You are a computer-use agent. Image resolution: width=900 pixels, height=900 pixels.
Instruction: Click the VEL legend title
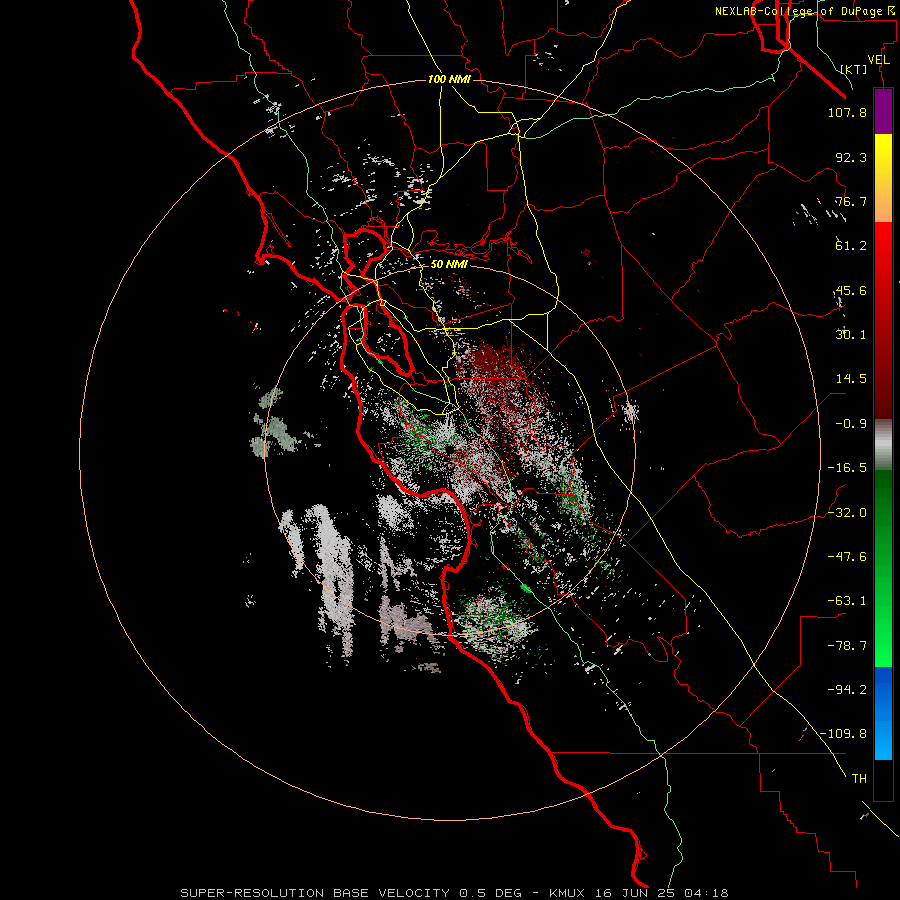pyautogui.click(x=878, y=60)
